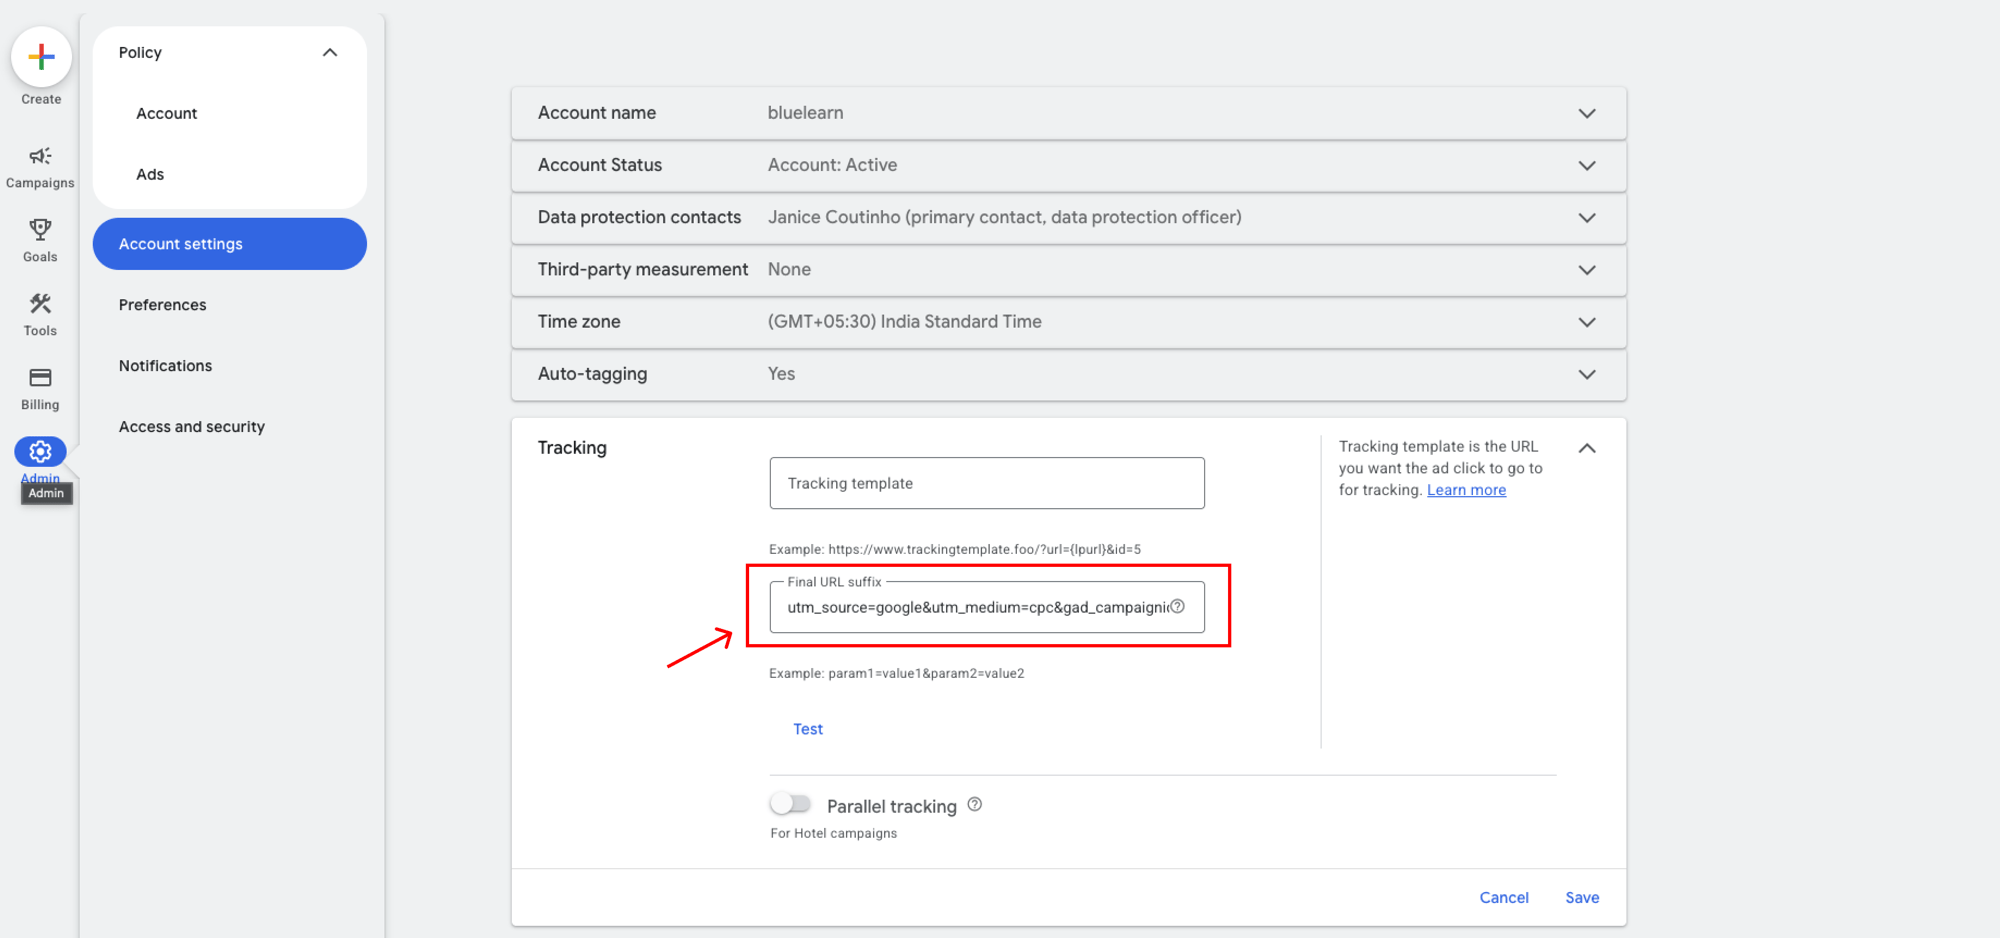2000x938 pixels.
Task: Click the Cancel button
Action: [x=1504, y=898]
